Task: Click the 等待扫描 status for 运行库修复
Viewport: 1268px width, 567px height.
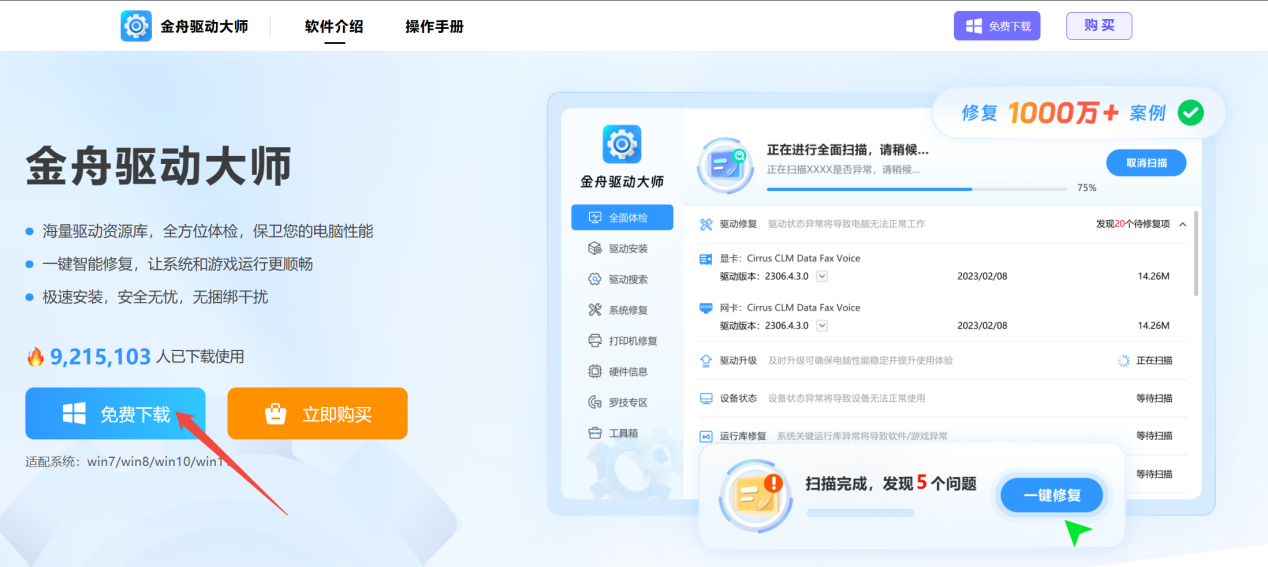Action: click(1154, 436)
